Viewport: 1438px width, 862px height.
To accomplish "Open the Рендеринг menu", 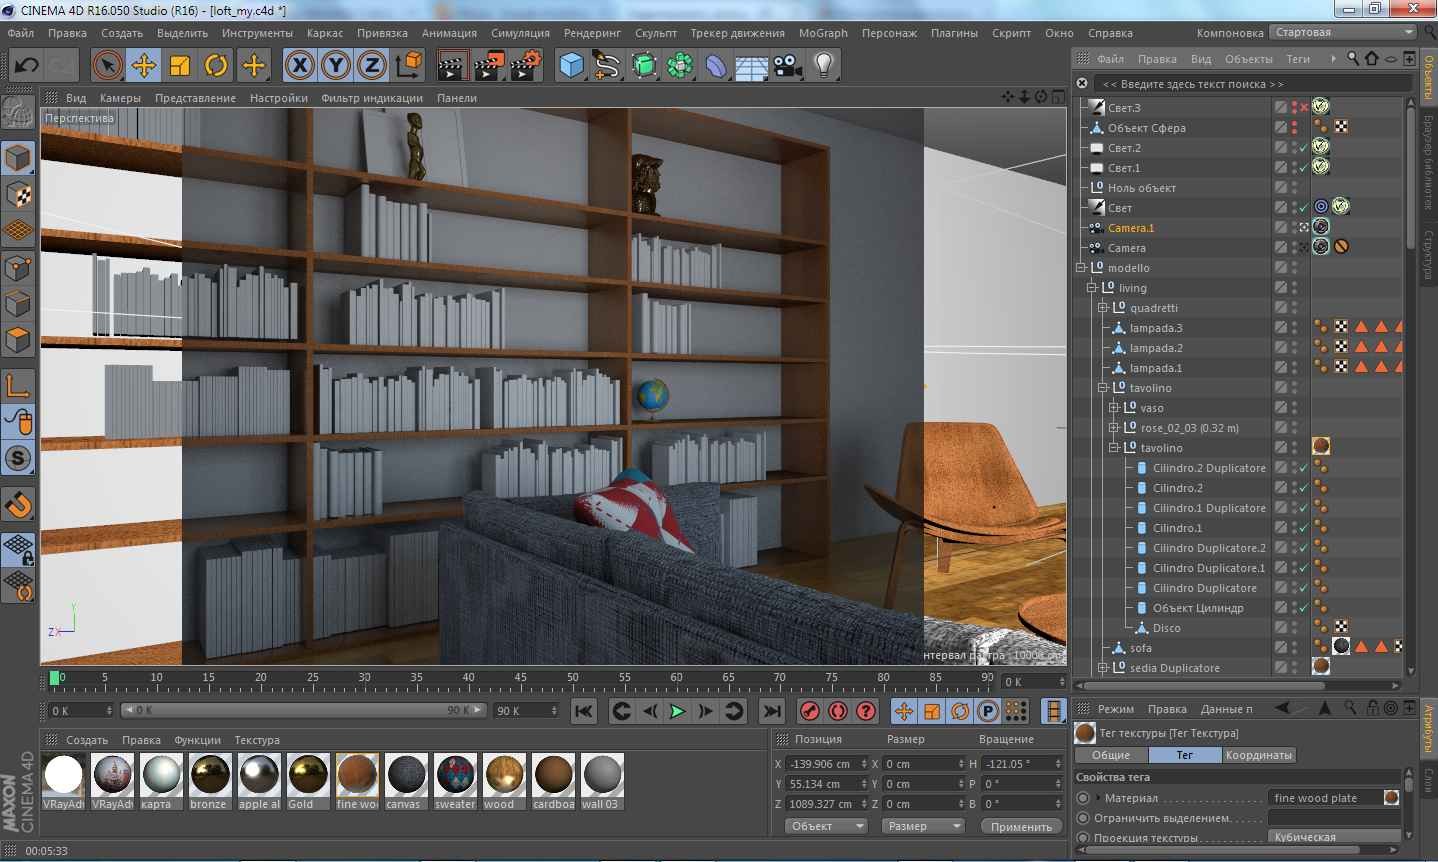I will [592, 33].
